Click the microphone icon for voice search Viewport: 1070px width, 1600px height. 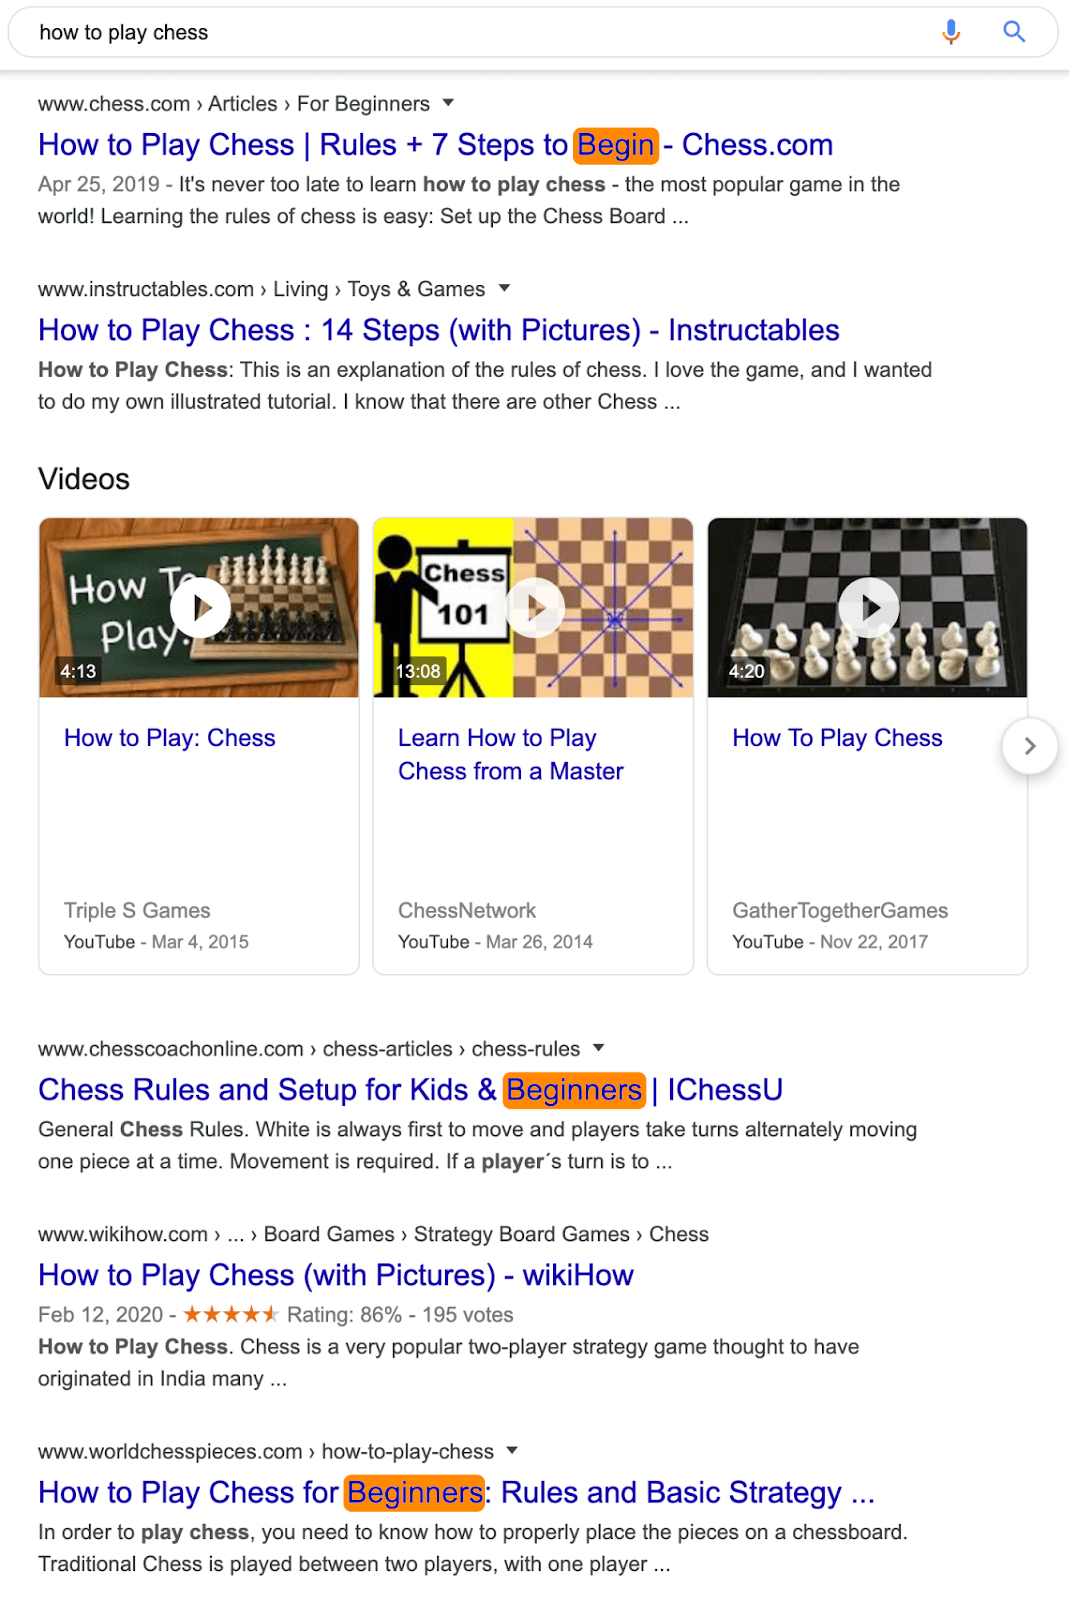[x=950, y=31]
